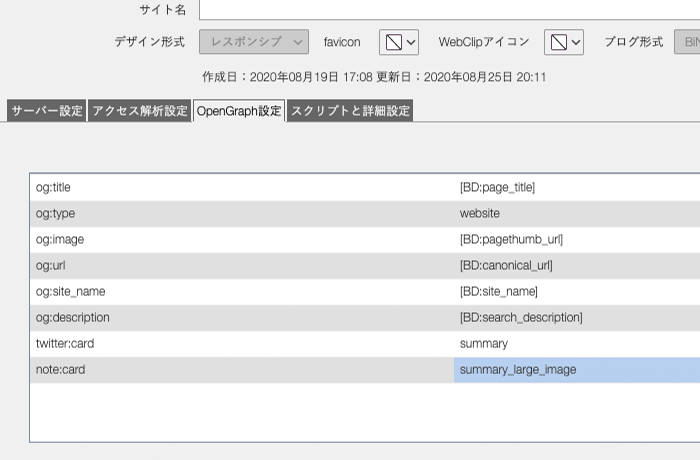Screen dimensions: 700x460
Task: Click the 作成日 and 更新日 date text
Action: (374, 77)
